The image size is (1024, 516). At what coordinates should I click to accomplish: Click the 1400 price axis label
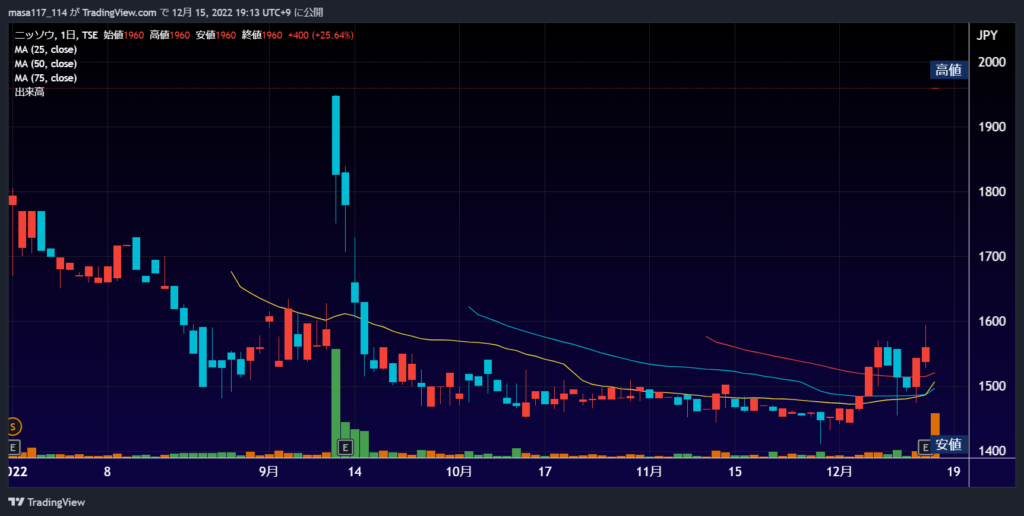pos(991,451)
